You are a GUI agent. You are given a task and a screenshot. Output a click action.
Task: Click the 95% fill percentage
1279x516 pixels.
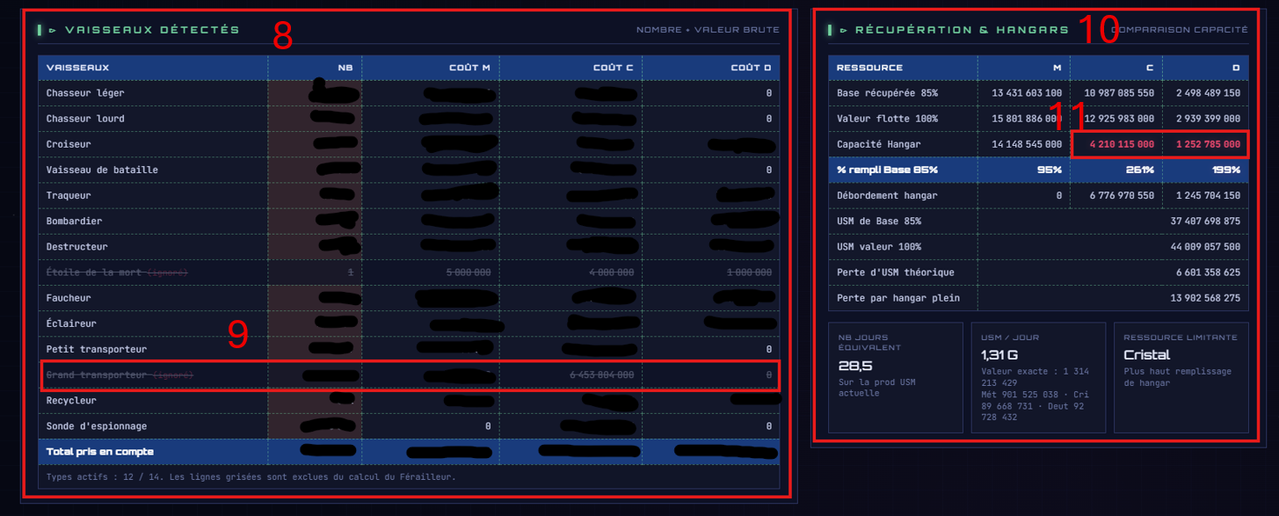click(1052, 170)
